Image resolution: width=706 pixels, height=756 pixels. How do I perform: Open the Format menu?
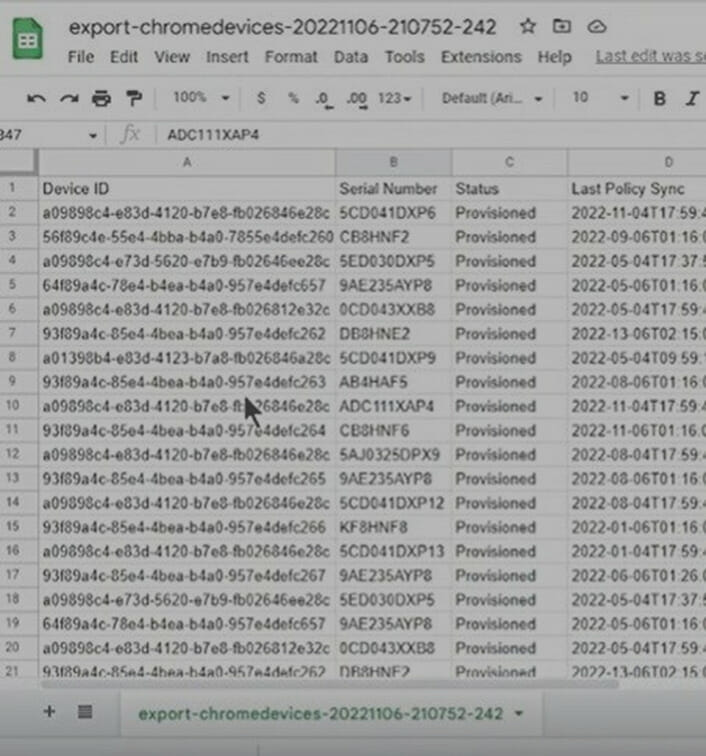coord(291,57)
